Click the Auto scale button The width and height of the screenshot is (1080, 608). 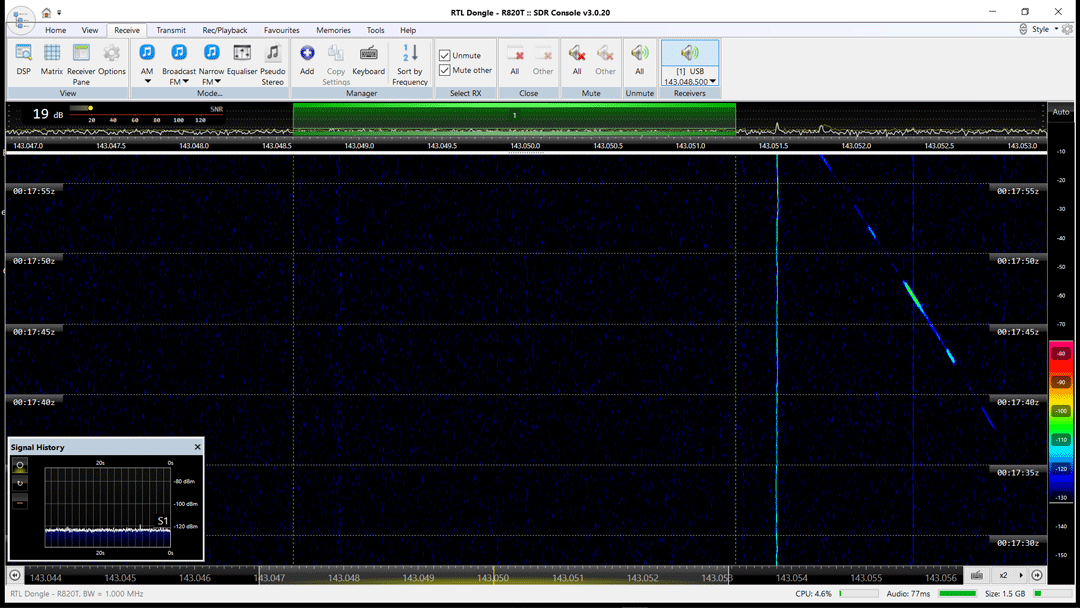click(1061, 112)
